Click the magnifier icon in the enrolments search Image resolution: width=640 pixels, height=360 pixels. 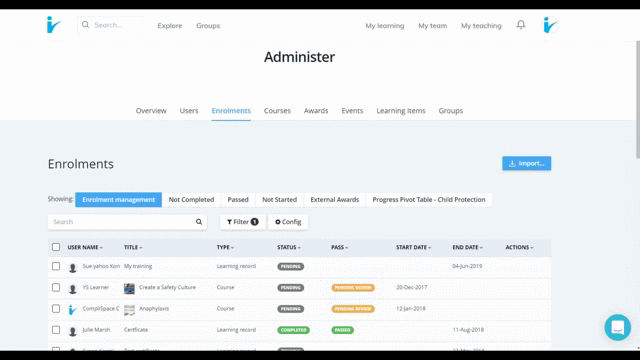coord(199,222)
